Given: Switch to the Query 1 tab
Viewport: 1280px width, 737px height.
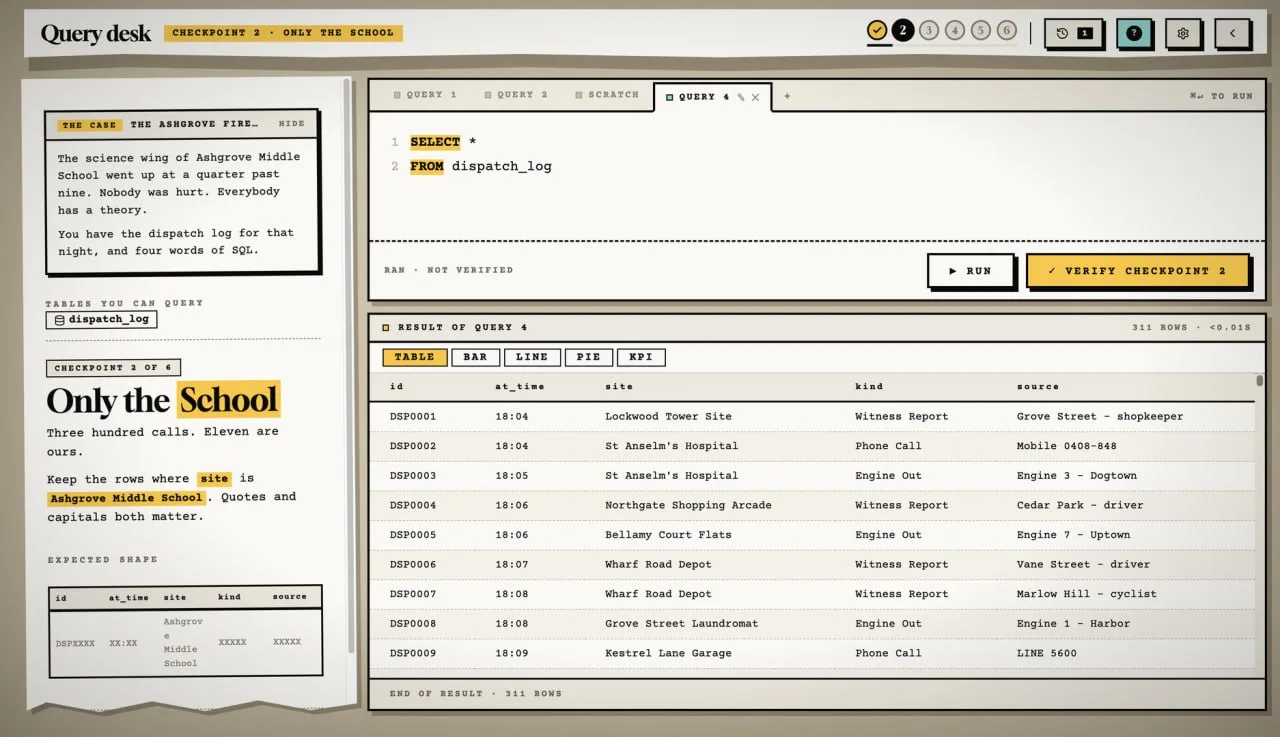Looking at the screenshot, I should (x=425, y=95).
